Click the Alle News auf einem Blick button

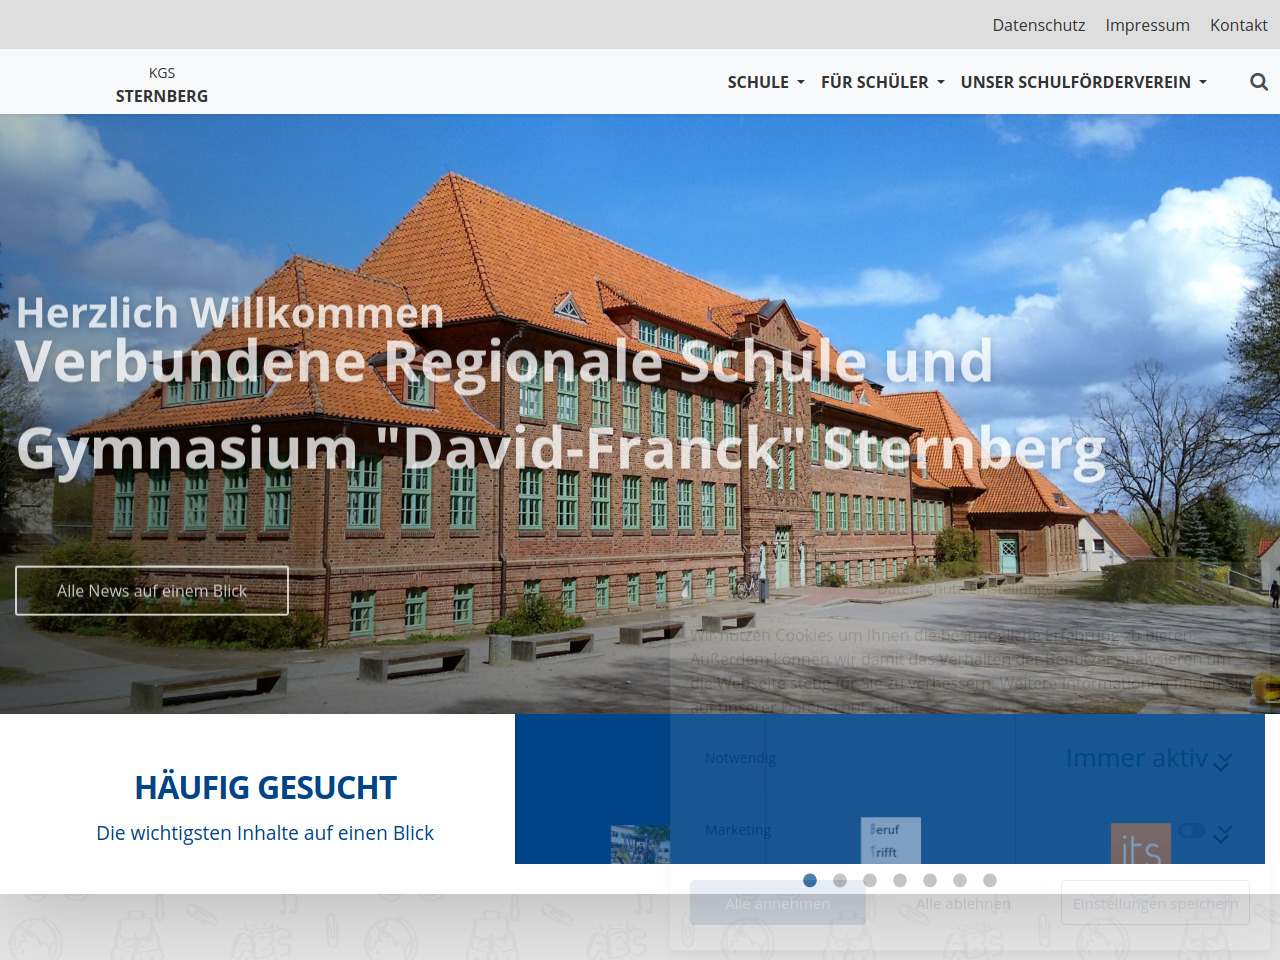(152, 591)
